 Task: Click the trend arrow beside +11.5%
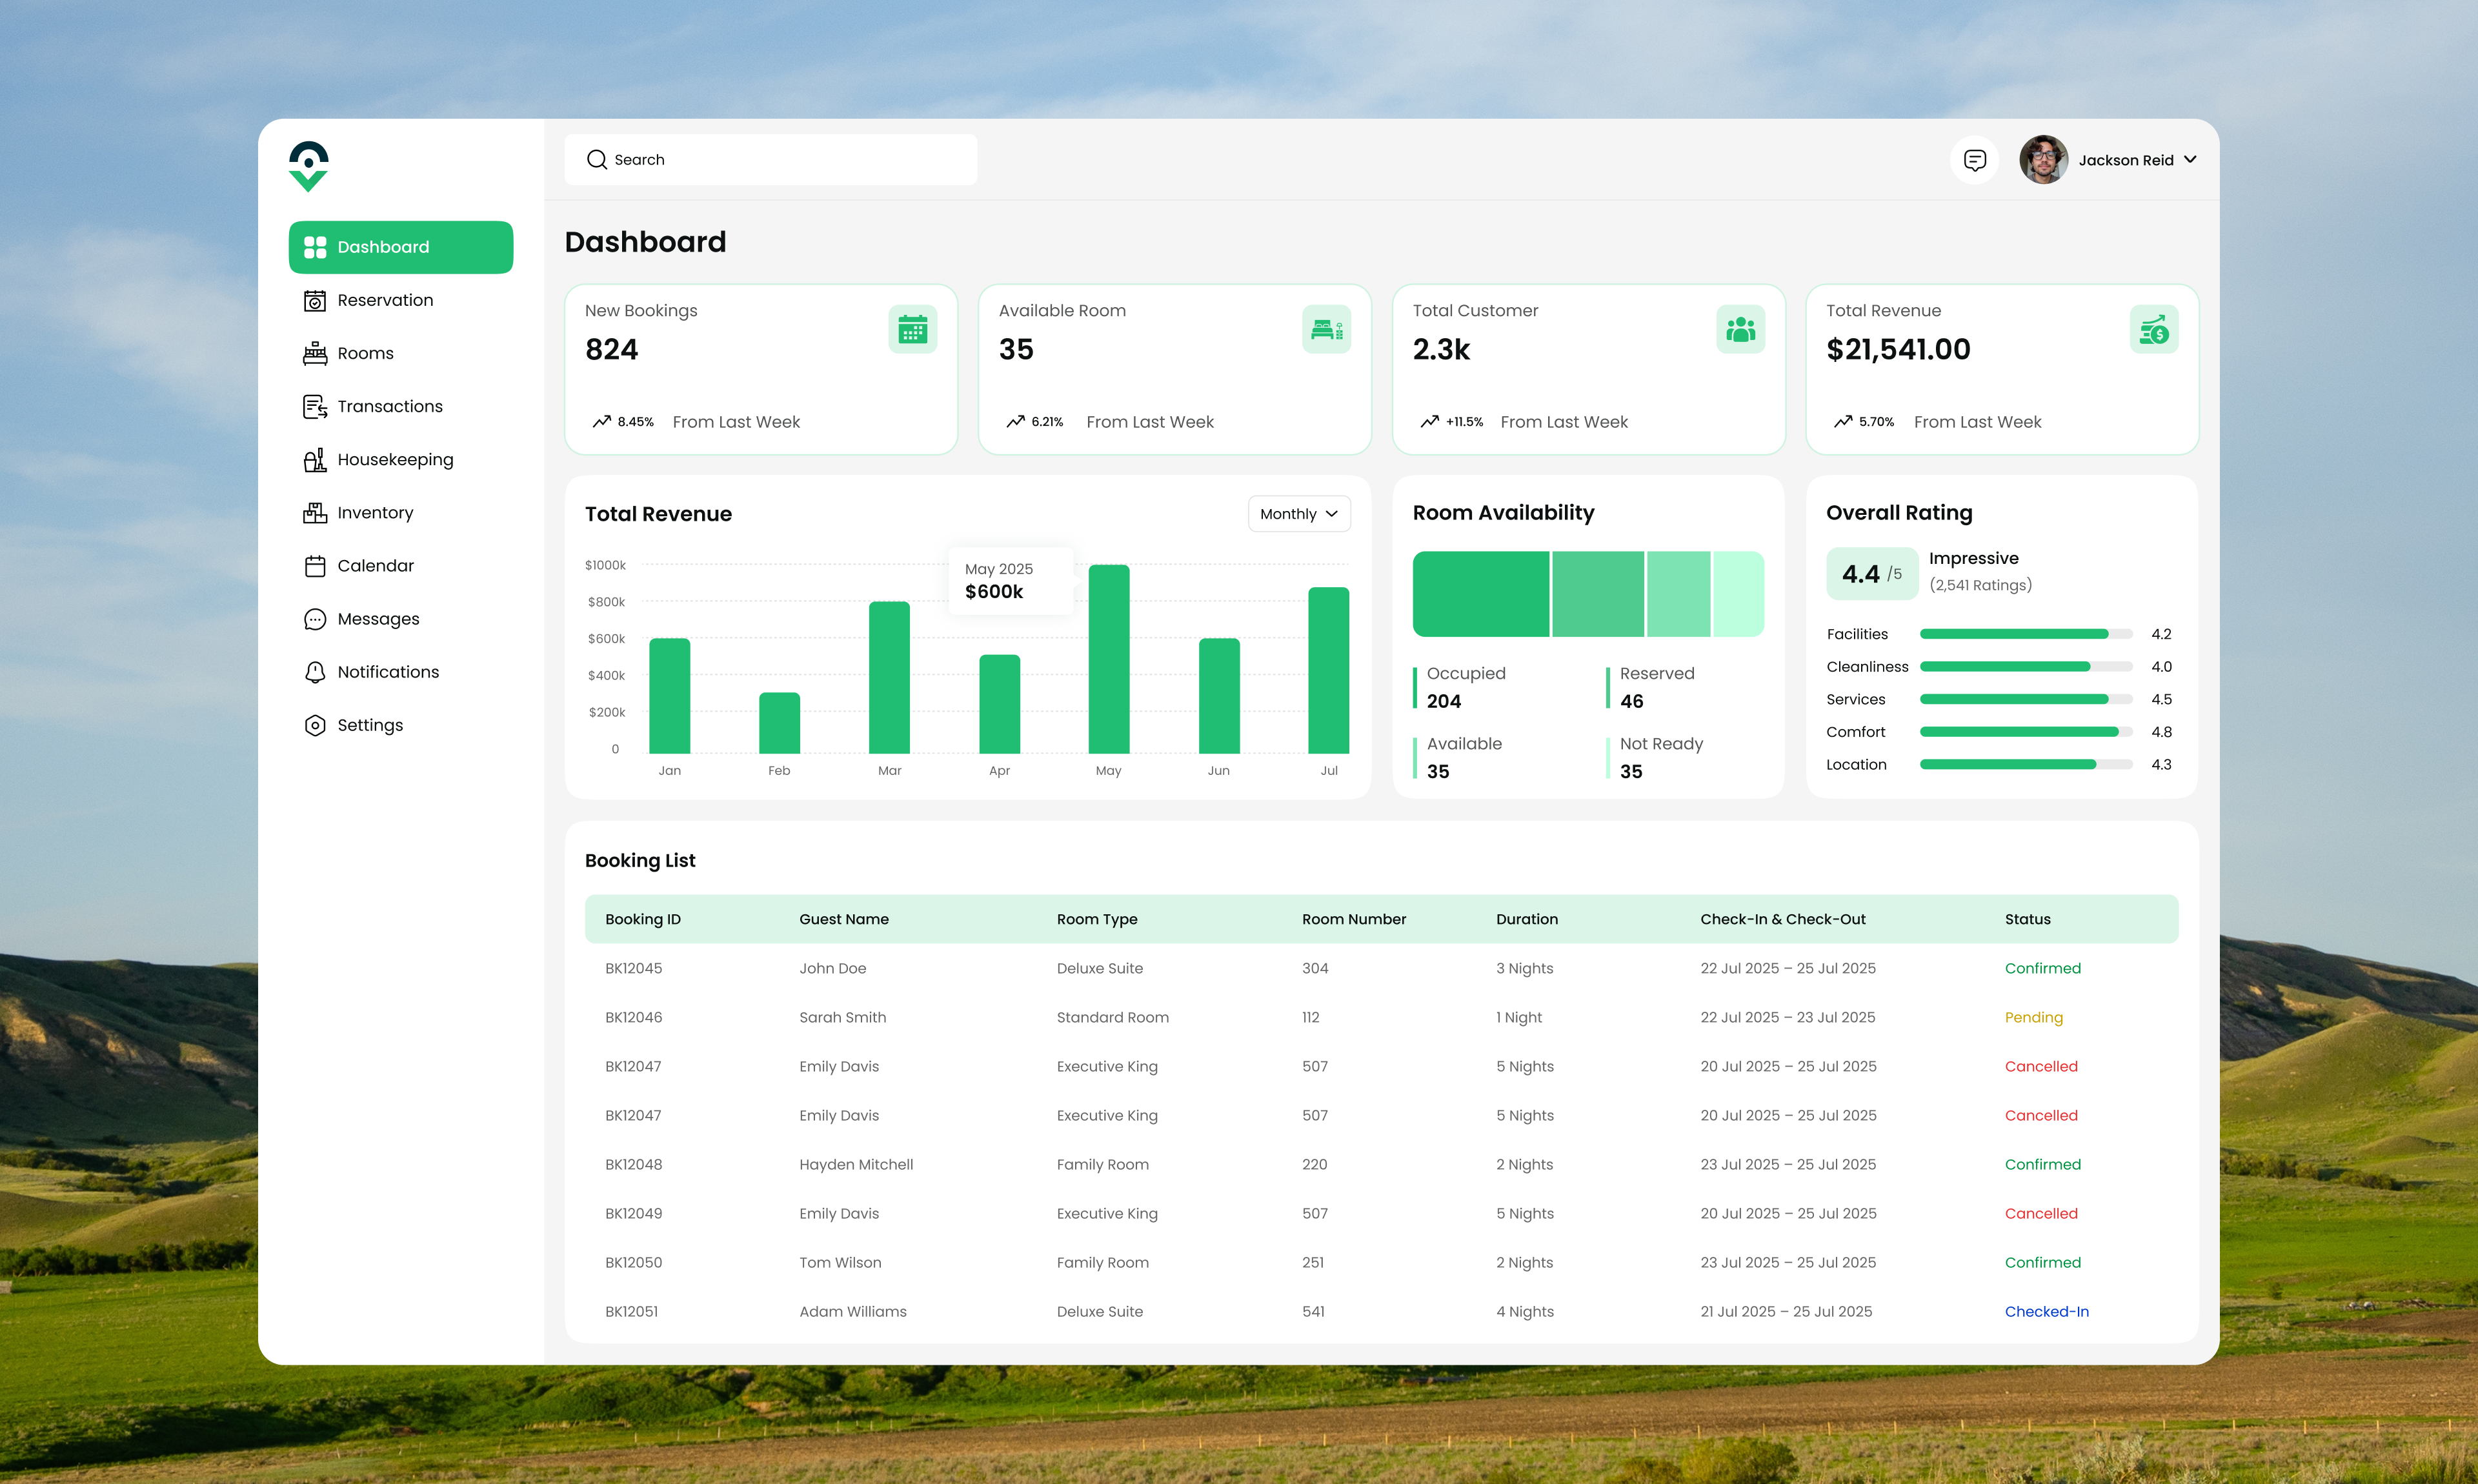tap(1429, 422)
